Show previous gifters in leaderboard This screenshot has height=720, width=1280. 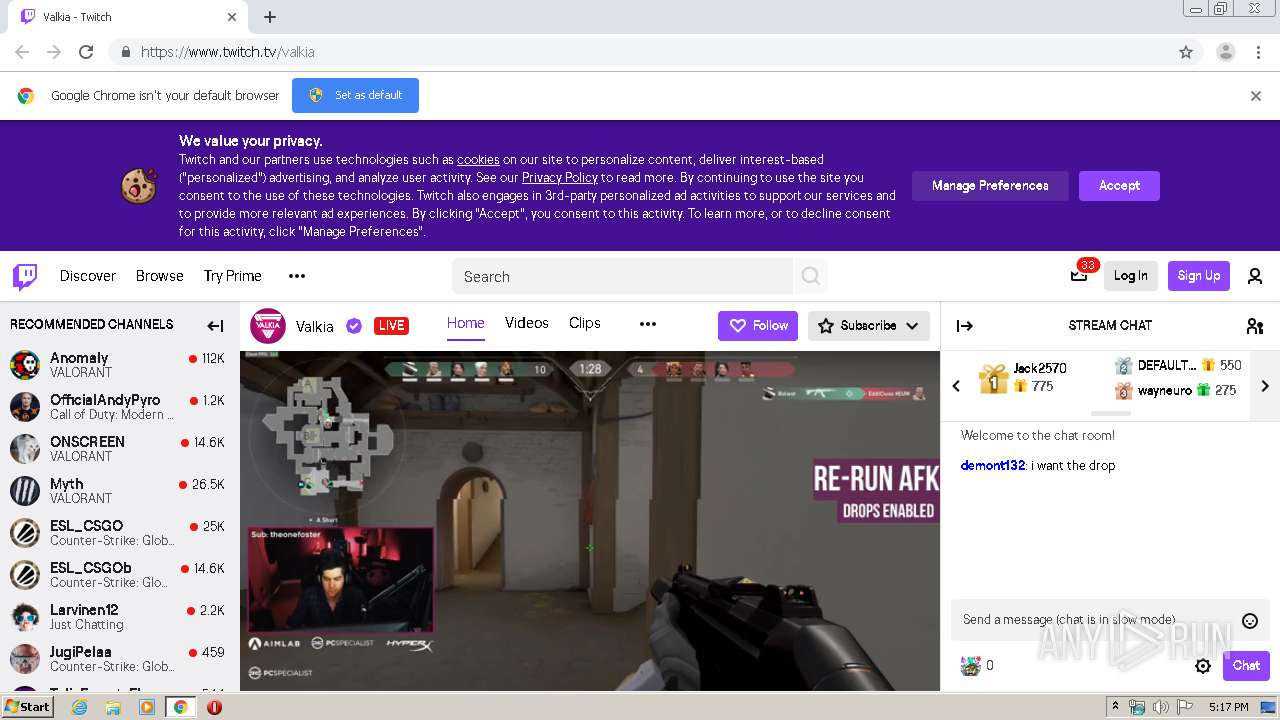[956, 386]
